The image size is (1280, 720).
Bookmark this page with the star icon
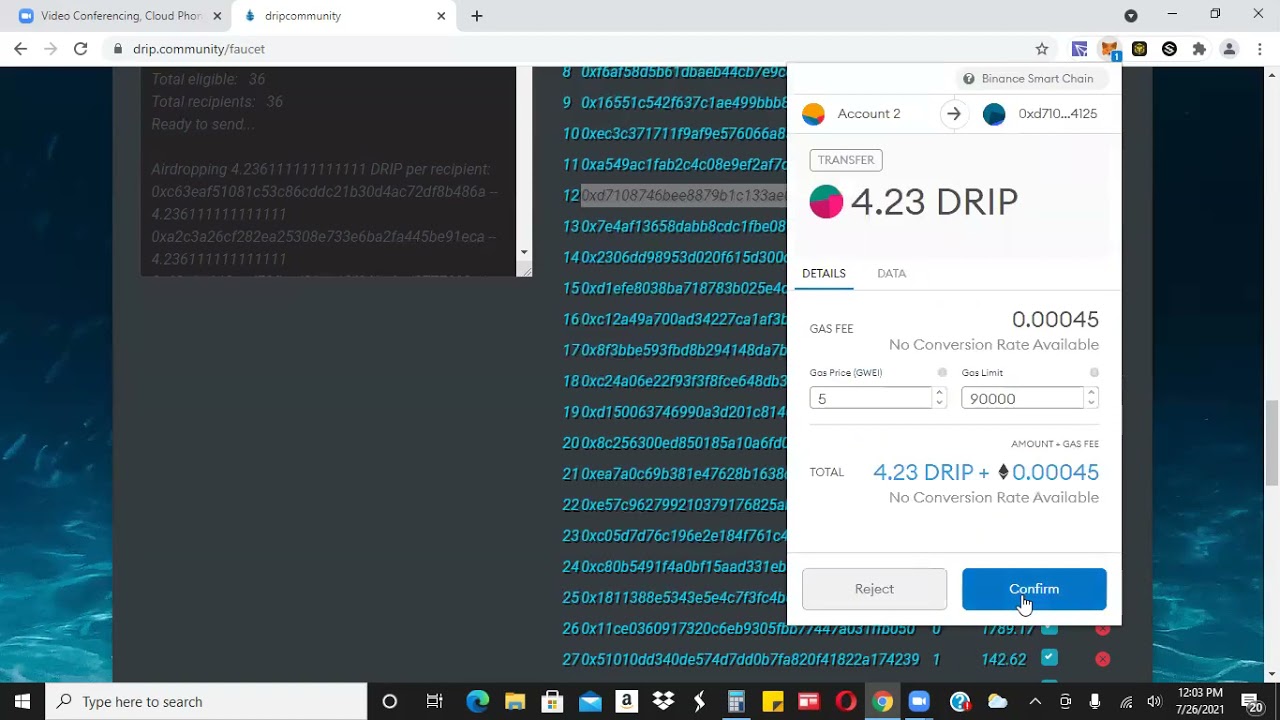tap(1042, 49)
